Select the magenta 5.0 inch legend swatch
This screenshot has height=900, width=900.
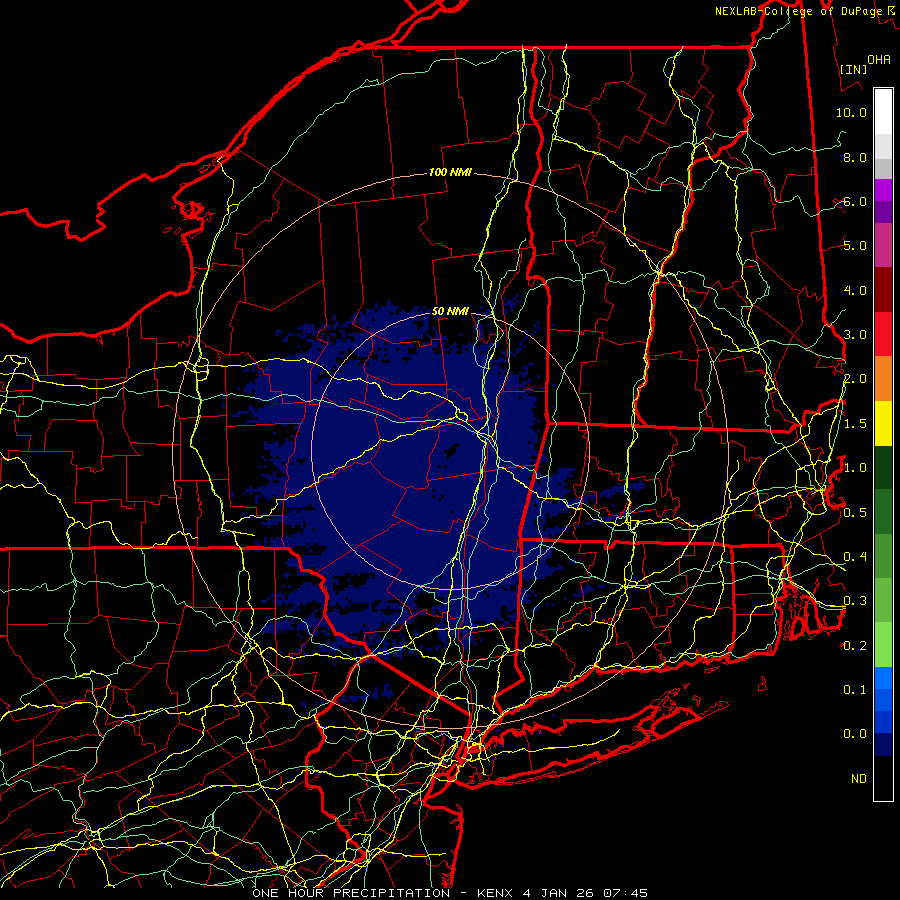click(x=883, y=245)
